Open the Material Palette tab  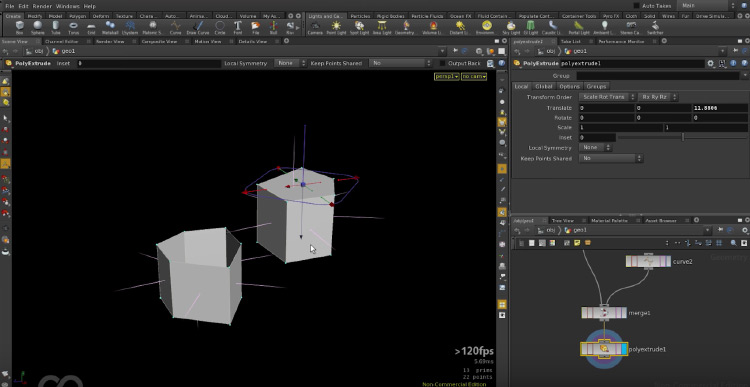coord(609,221)
